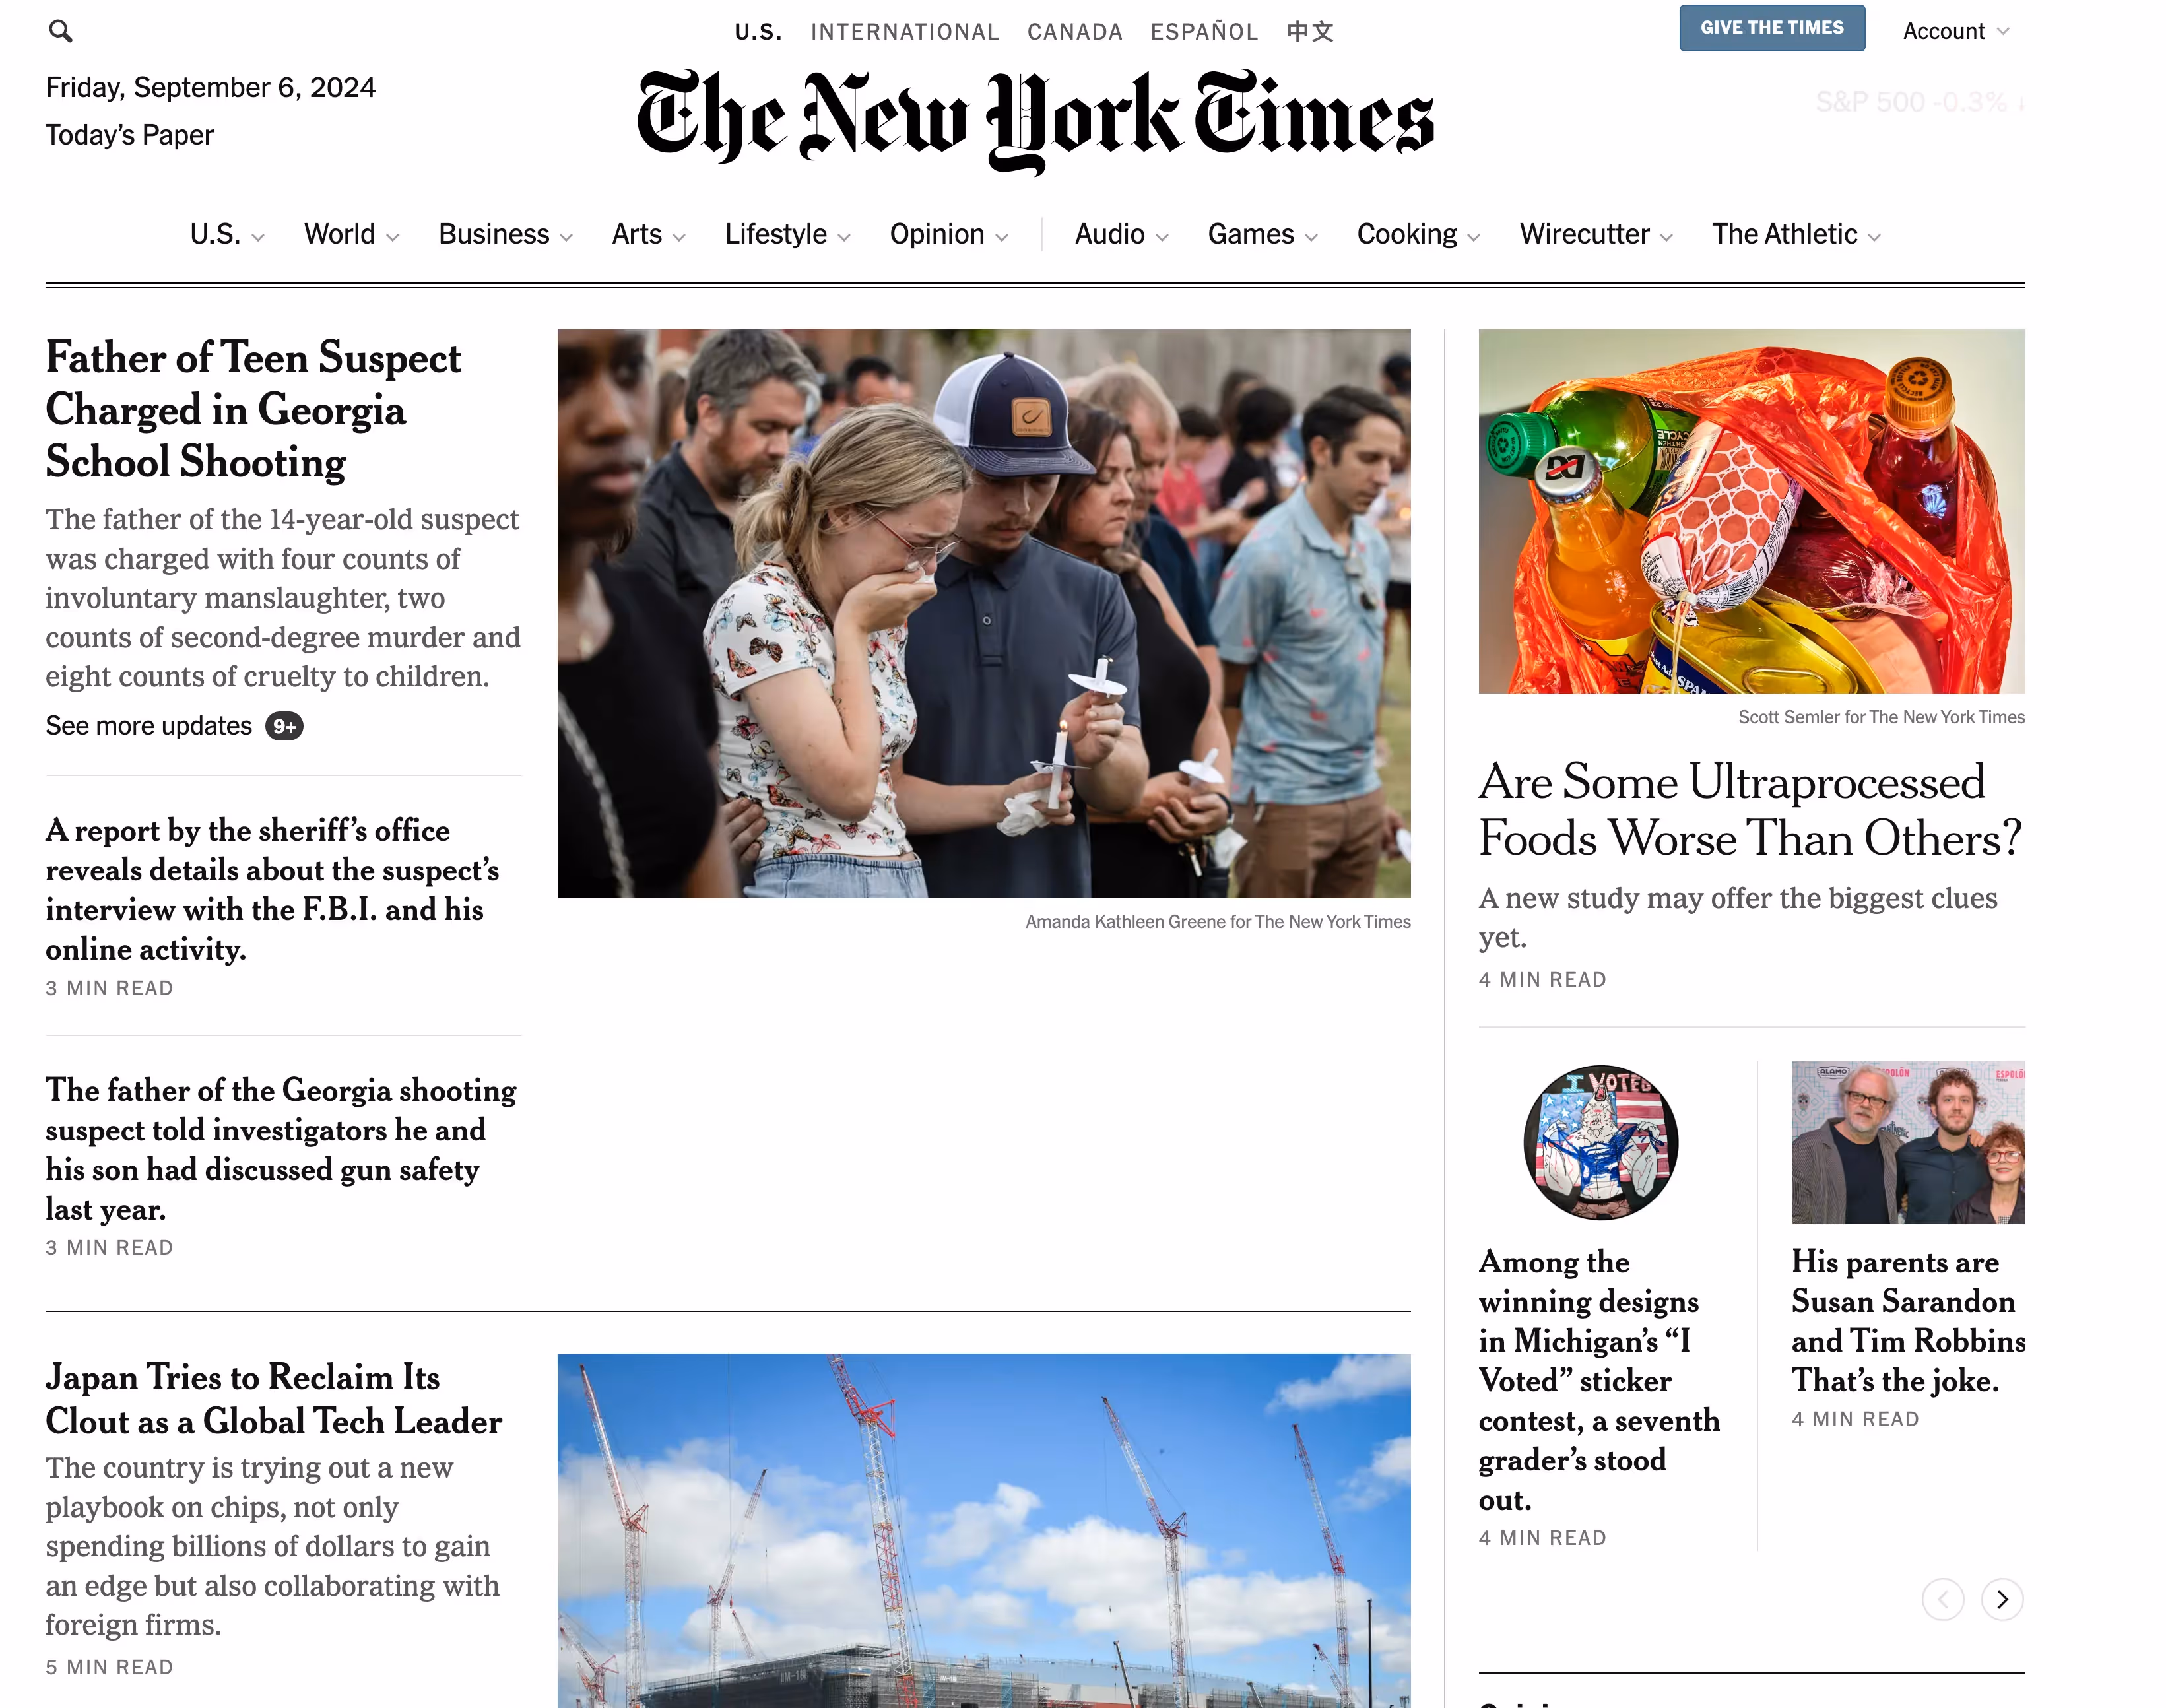The image size is (2166, 1708).
Task: Expand the World section menu
Action: pyautogui.click(x=351, y=234)
